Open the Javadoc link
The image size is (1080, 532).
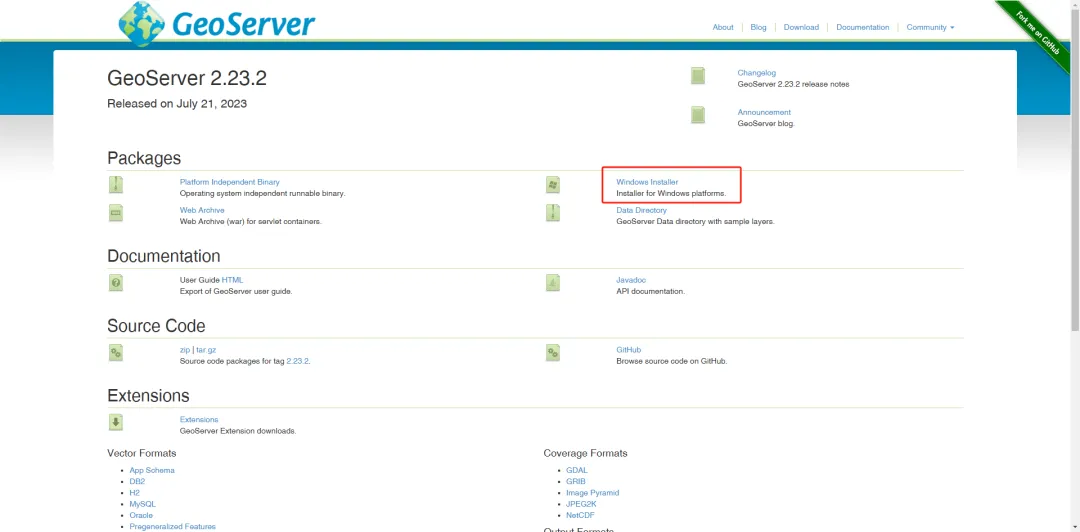[x=631, y=280]
